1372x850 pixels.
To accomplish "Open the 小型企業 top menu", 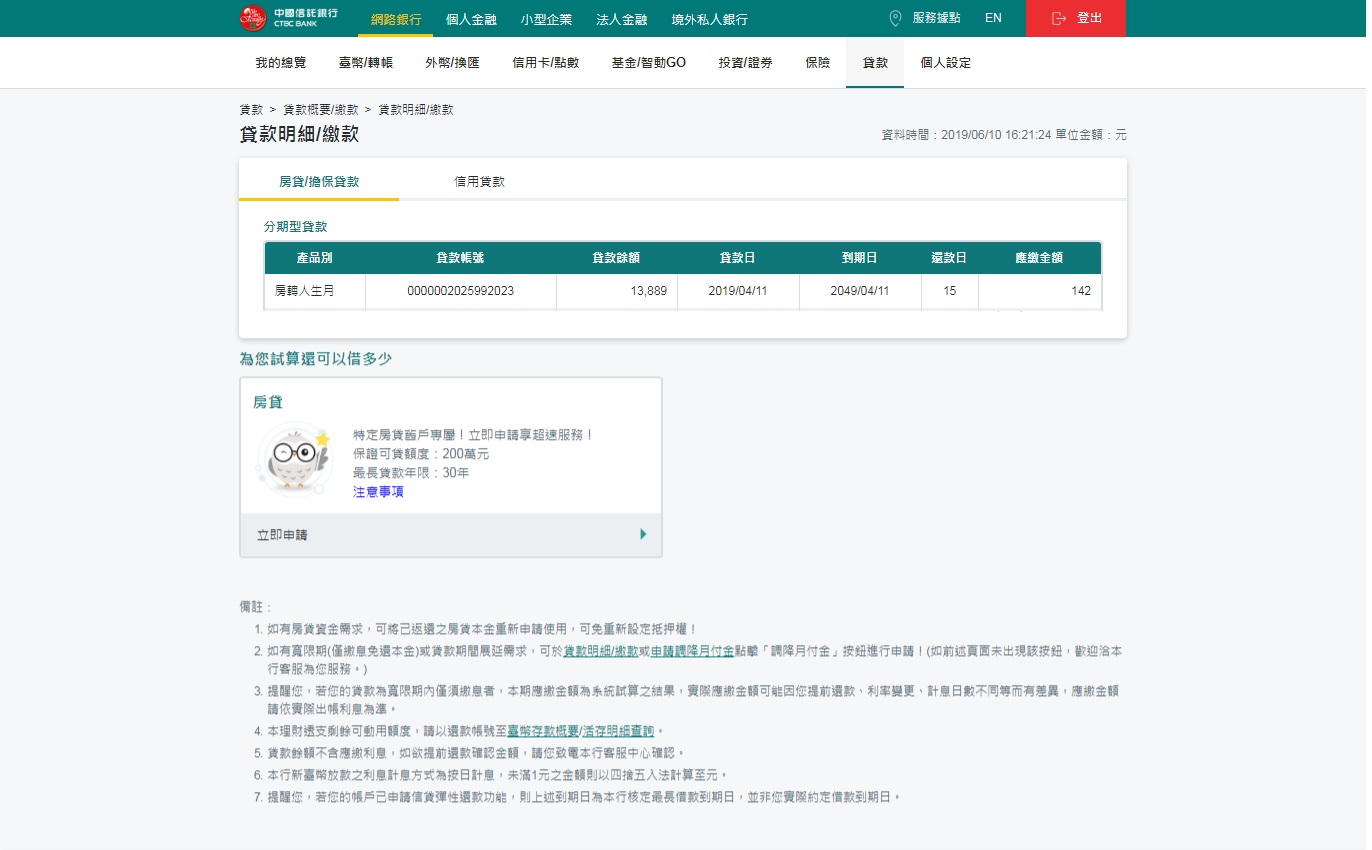I will click(x=546, y=19).
